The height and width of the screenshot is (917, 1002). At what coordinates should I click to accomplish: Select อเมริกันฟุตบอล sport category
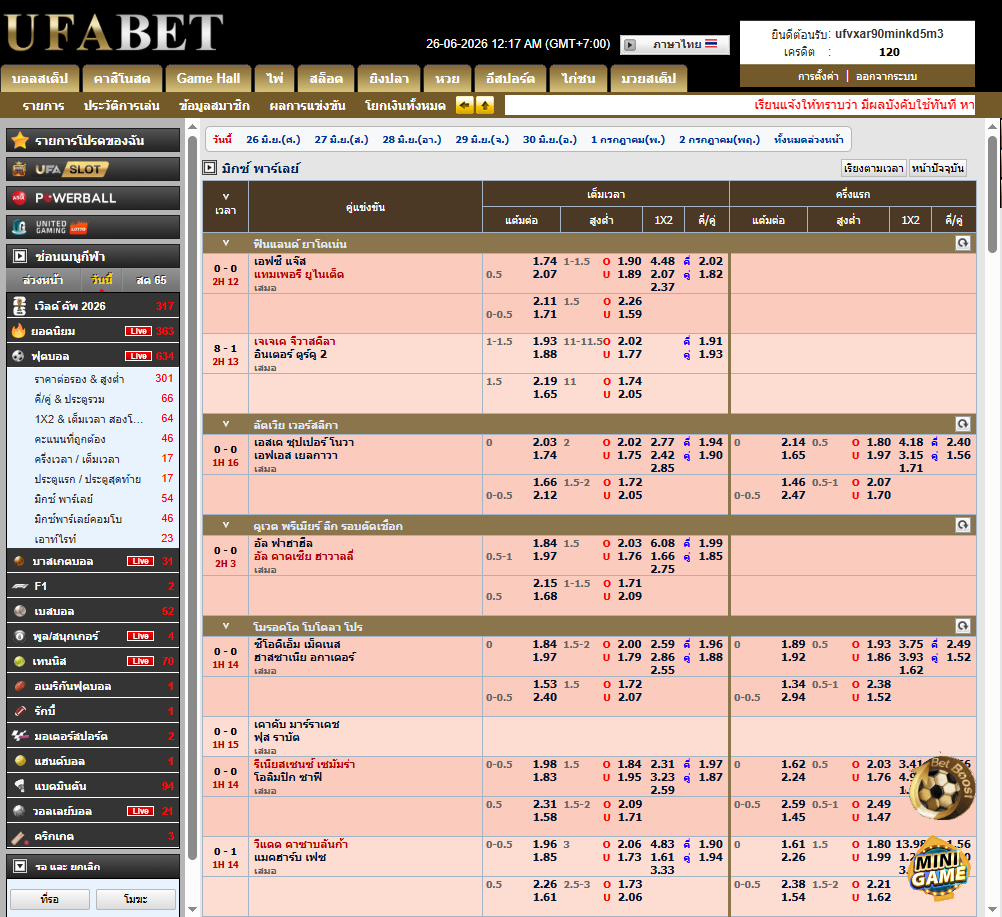(x=93, y=686)
